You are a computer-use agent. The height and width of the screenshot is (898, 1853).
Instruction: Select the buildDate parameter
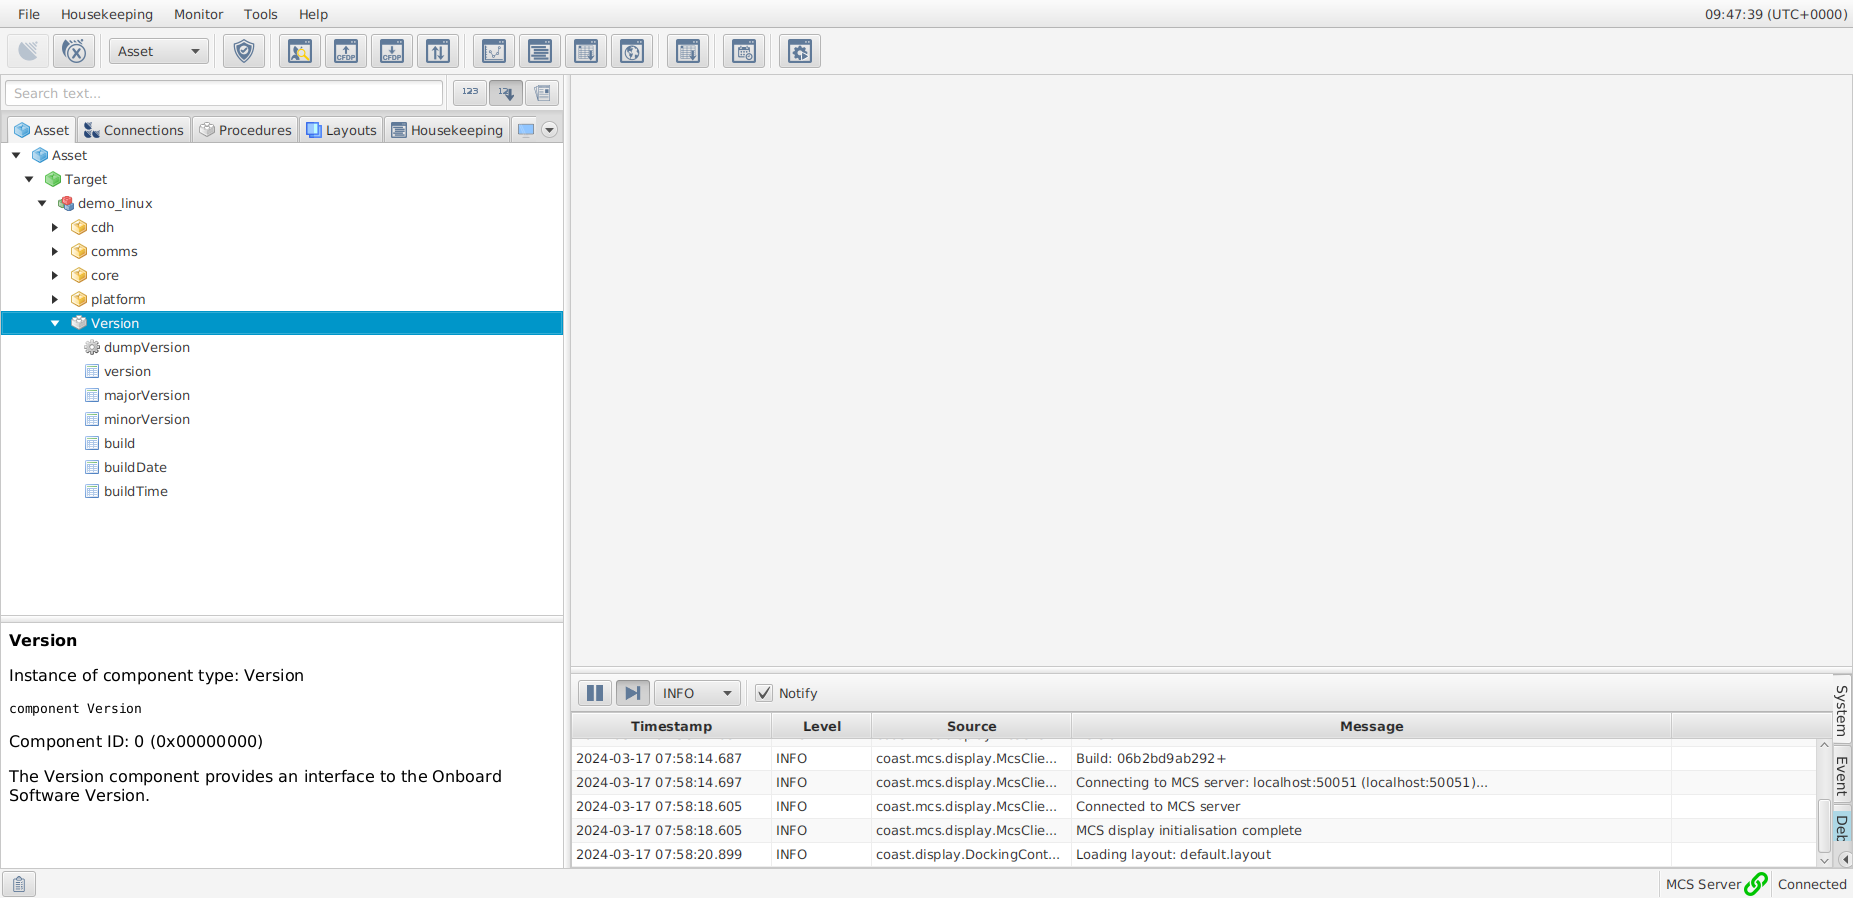[x=135, y=467]
